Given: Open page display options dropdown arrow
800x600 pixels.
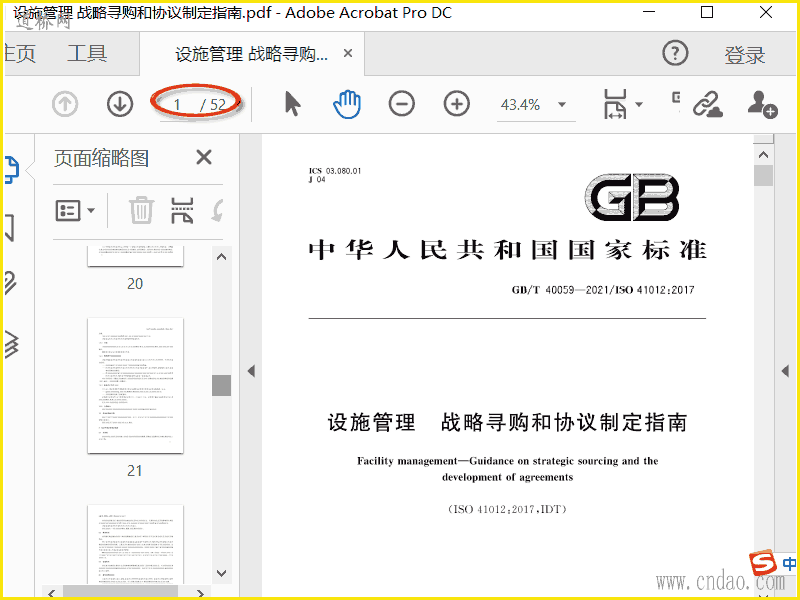Looking at the screenshot, I should 639,104.
